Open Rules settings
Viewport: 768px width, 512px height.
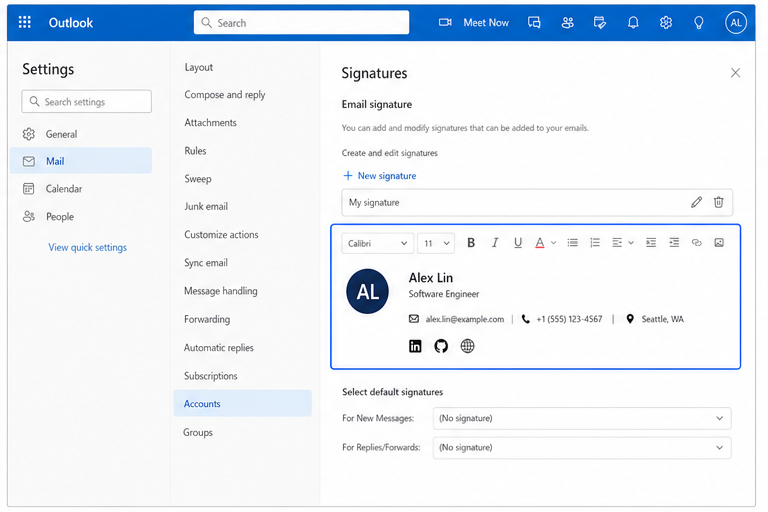(195, 150)
